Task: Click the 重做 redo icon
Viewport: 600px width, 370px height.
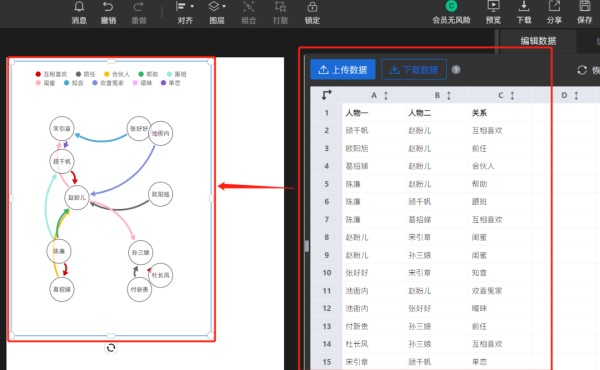Action: pyautogui.click(x=139, y=7)
